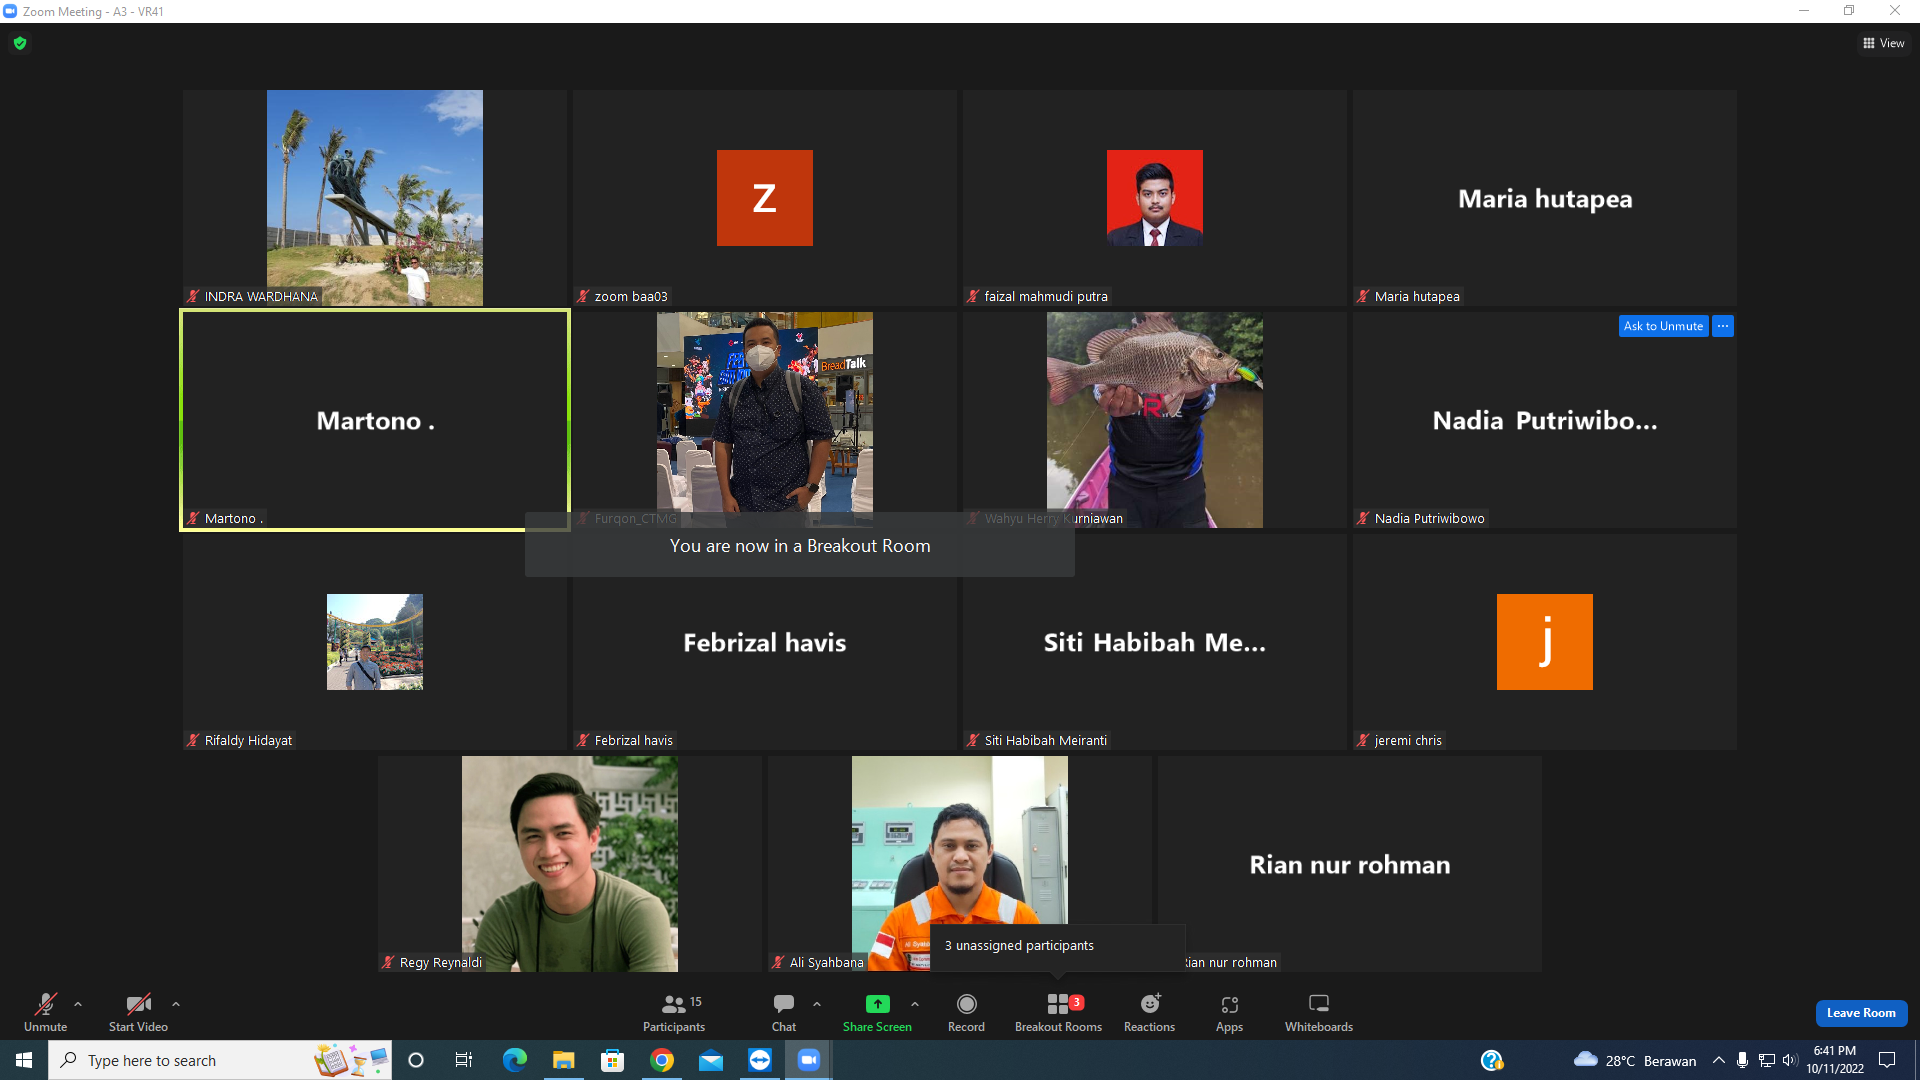Select faizal mahmudi putra's profile tile

tap(1155, 198)
